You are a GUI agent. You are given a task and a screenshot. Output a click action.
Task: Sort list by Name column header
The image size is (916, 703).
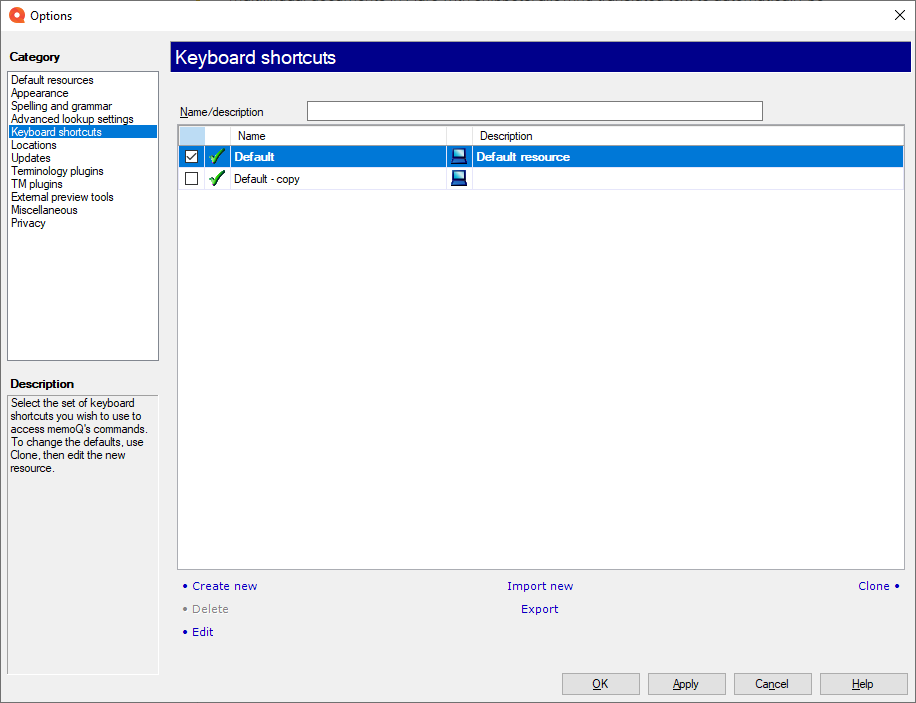[x=338, y=136]
